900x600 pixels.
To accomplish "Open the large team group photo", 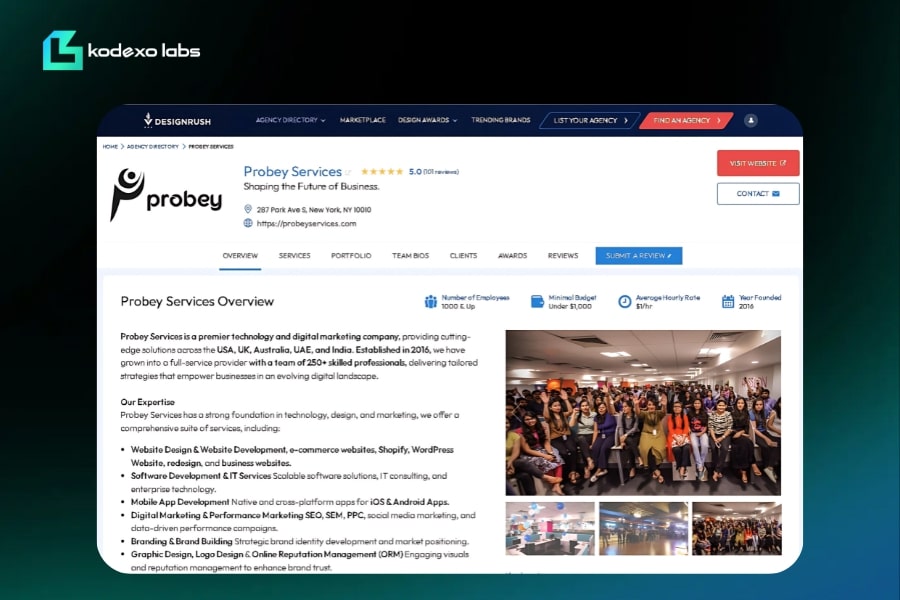I will pos(643,412).
